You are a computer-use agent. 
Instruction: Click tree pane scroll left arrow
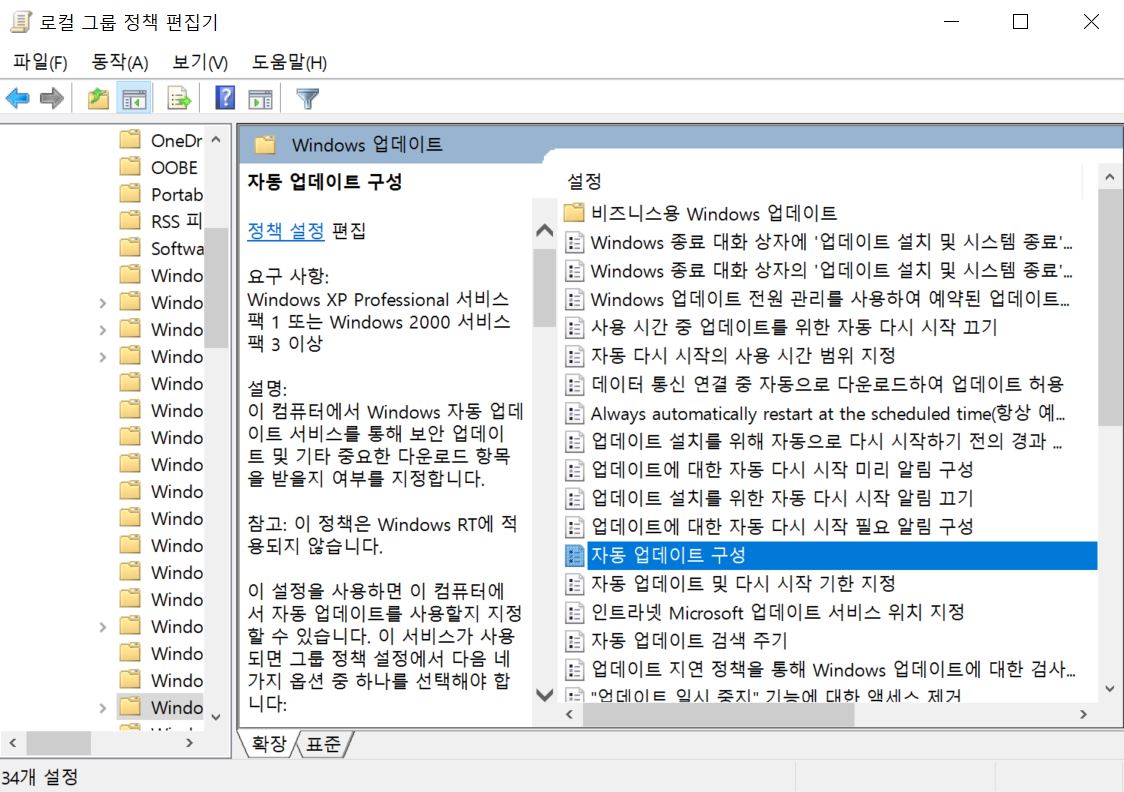point(12,743)
